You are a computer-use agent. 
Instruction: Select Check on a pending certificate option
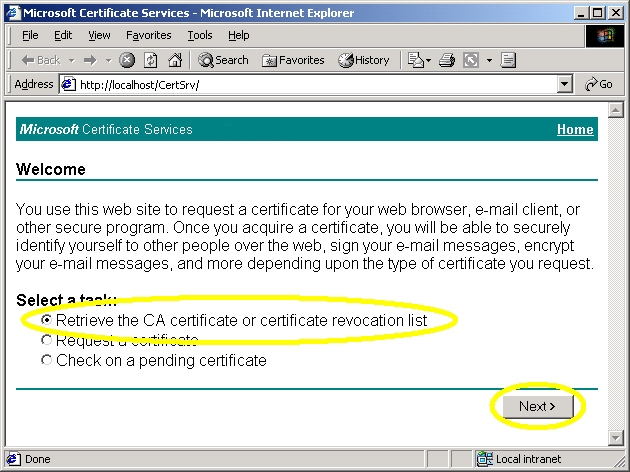[46, 360]
